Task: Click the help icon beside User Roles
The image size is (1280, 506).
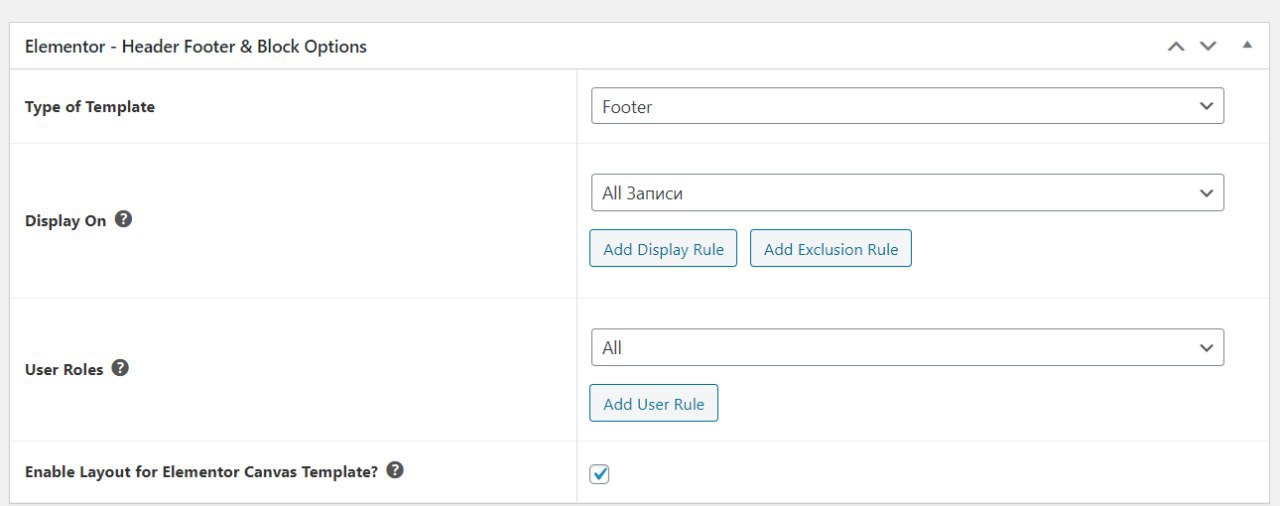Action: [120, 367]
